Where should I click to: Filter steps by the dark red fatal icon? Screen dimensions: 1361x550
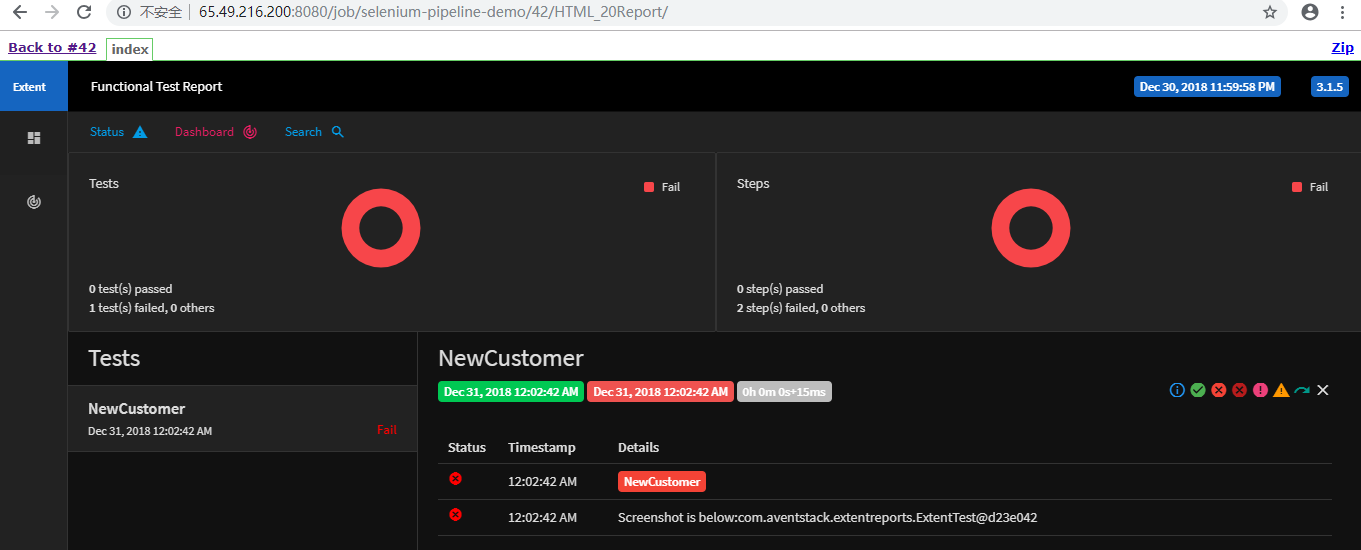pos(1240,390)
